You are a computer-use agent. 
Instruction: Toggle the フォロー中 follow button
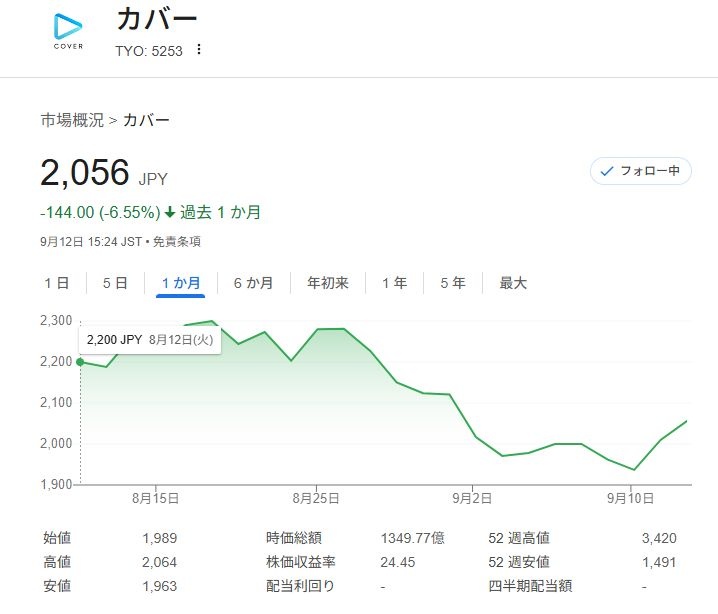pyautogui.click(x=640, y=171)
